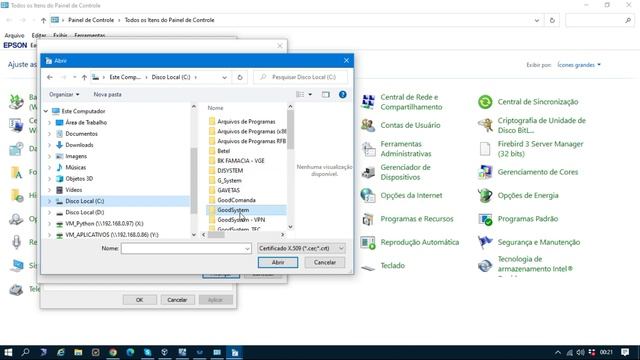Open Opções de Energia icon
The width and height of the screenshot is (640, 360).
485,196
